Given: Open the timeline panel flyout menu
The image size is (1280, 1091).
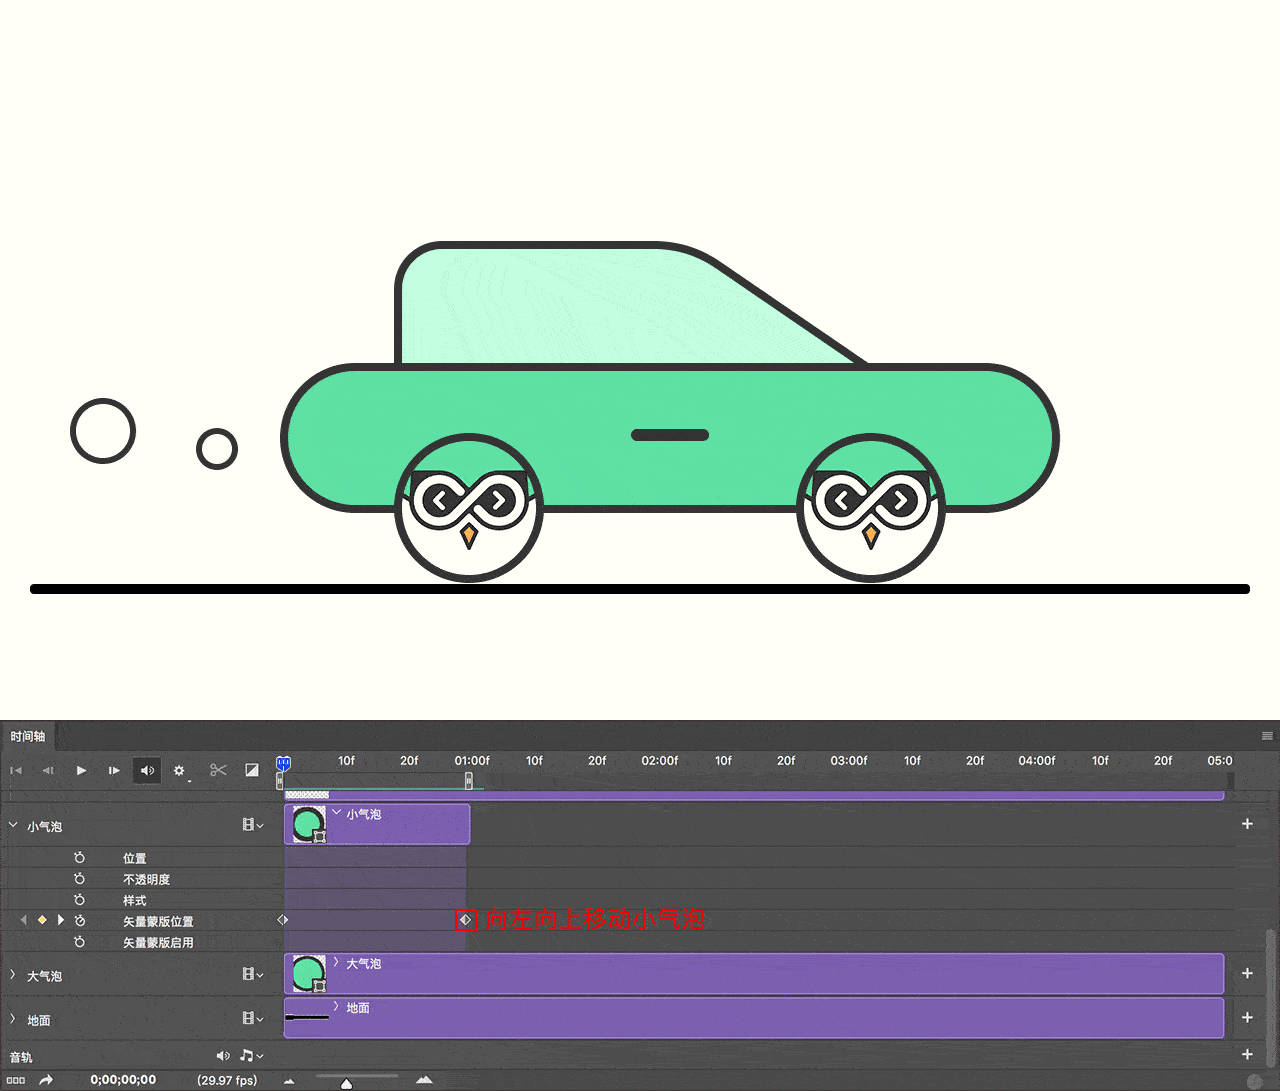Looking at the screenshot, I should 1267,736.
